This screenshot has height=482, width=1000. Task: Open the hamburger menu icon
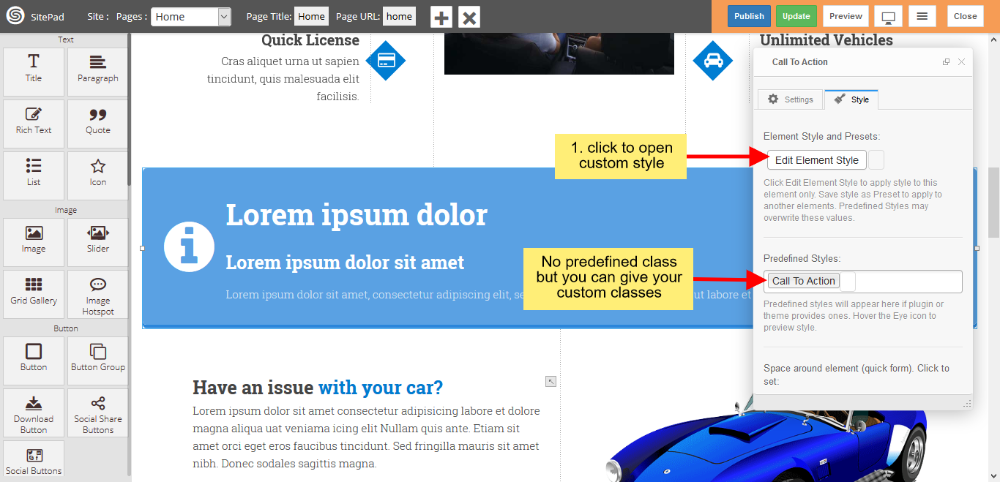click(x=922, y=16)
